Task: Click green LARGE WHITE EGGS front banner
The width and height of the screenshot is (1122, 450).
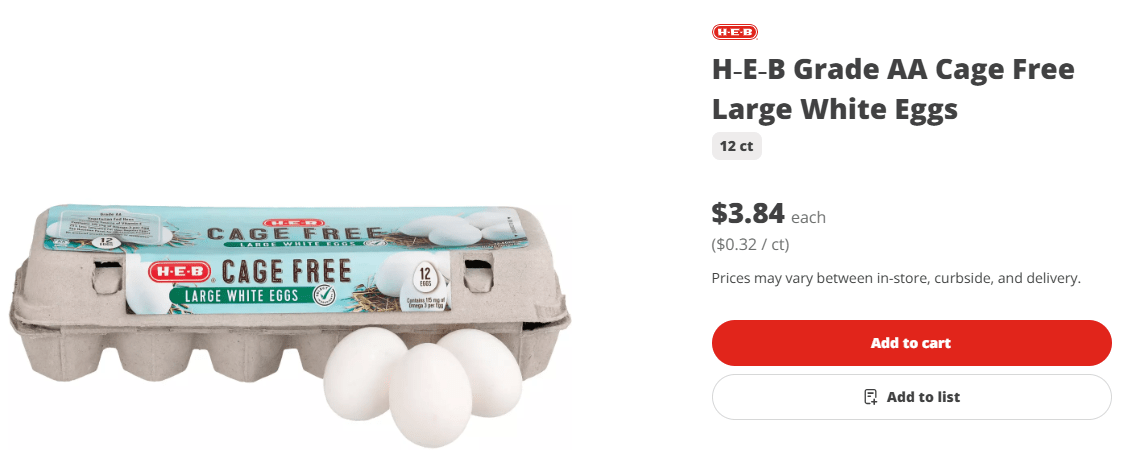Action: 238,294
